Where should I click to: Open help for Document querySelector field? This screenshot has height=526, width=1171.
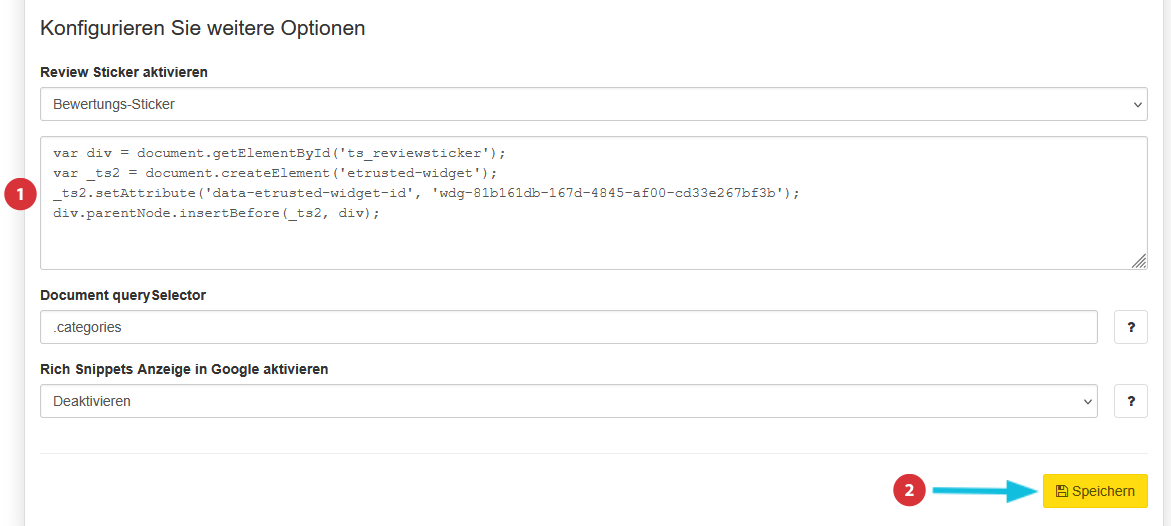[x=1131, y=327]
